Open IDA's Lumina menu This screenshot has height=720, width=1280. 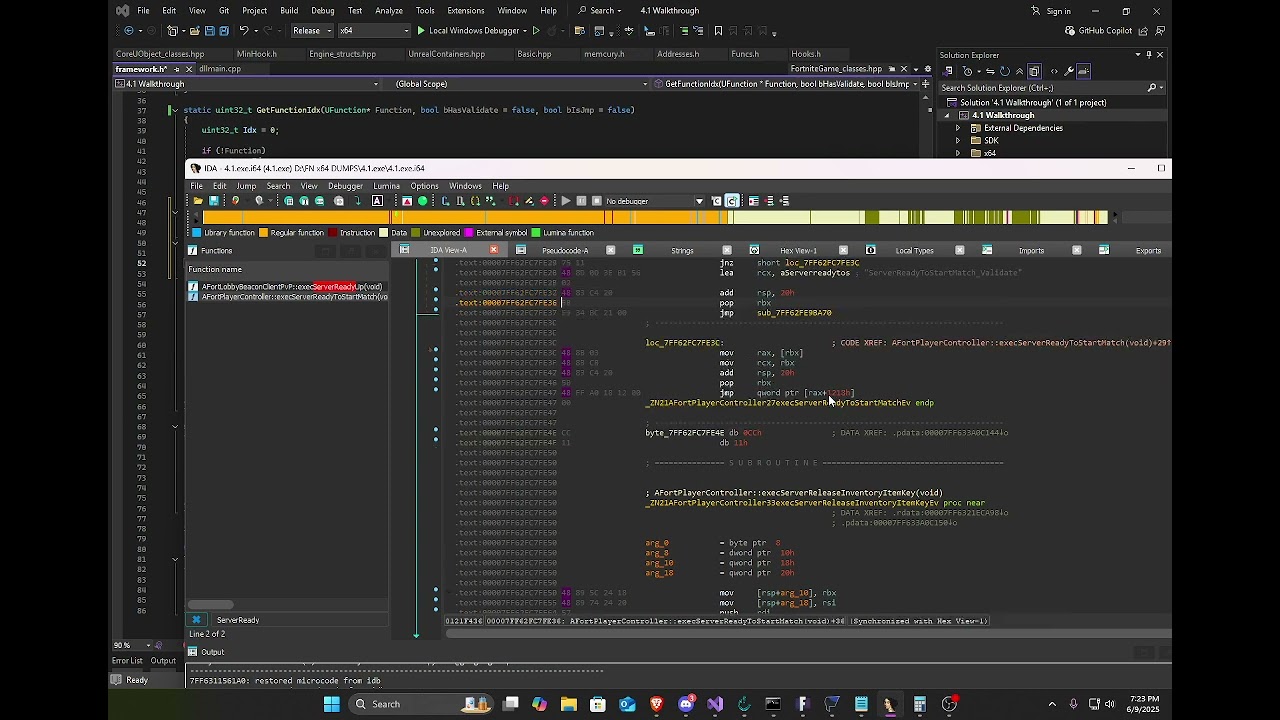pos(386,186)
